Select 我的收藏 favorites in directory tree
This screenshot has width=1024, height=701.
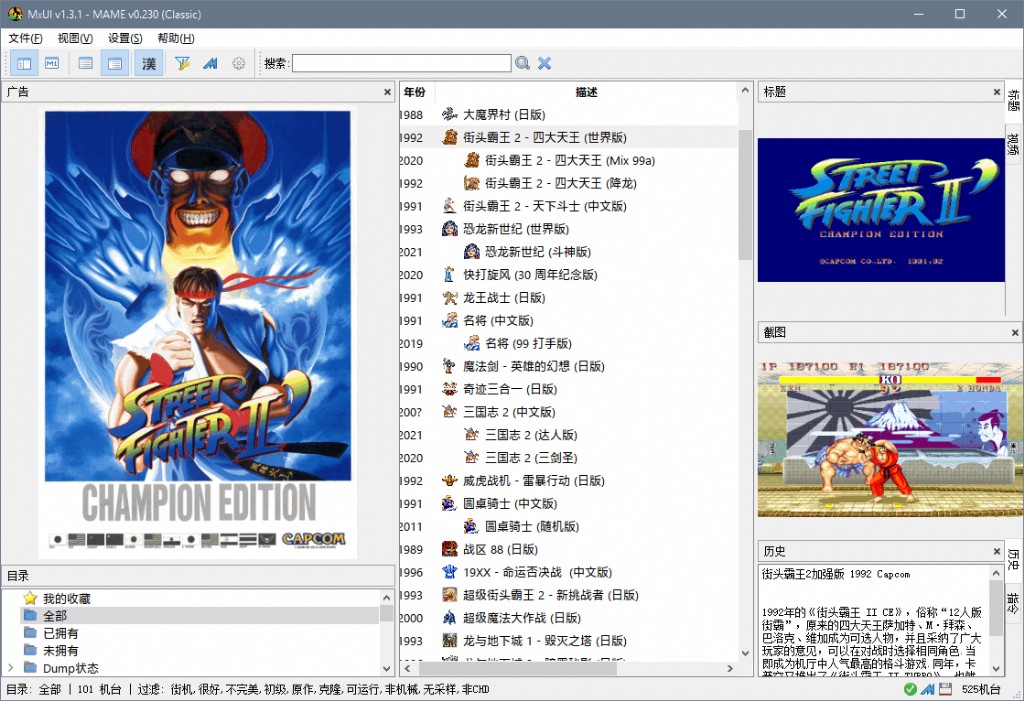[x=66, y=598]
